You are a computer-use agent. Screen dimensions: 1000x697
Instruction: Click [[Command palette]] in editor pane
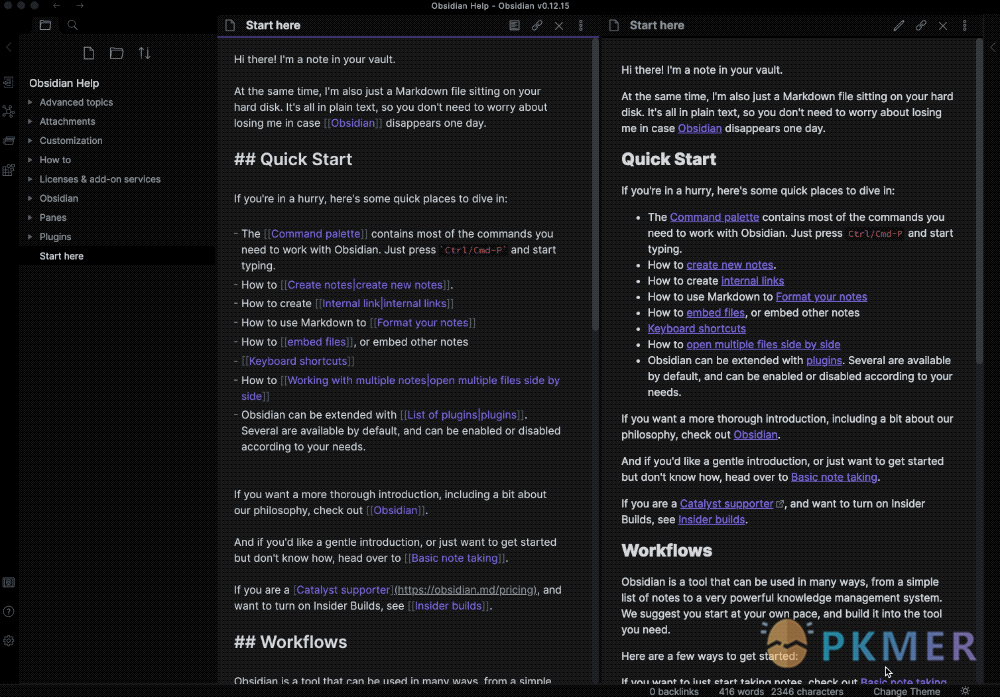pyautogui.click(x=316, y=234)
